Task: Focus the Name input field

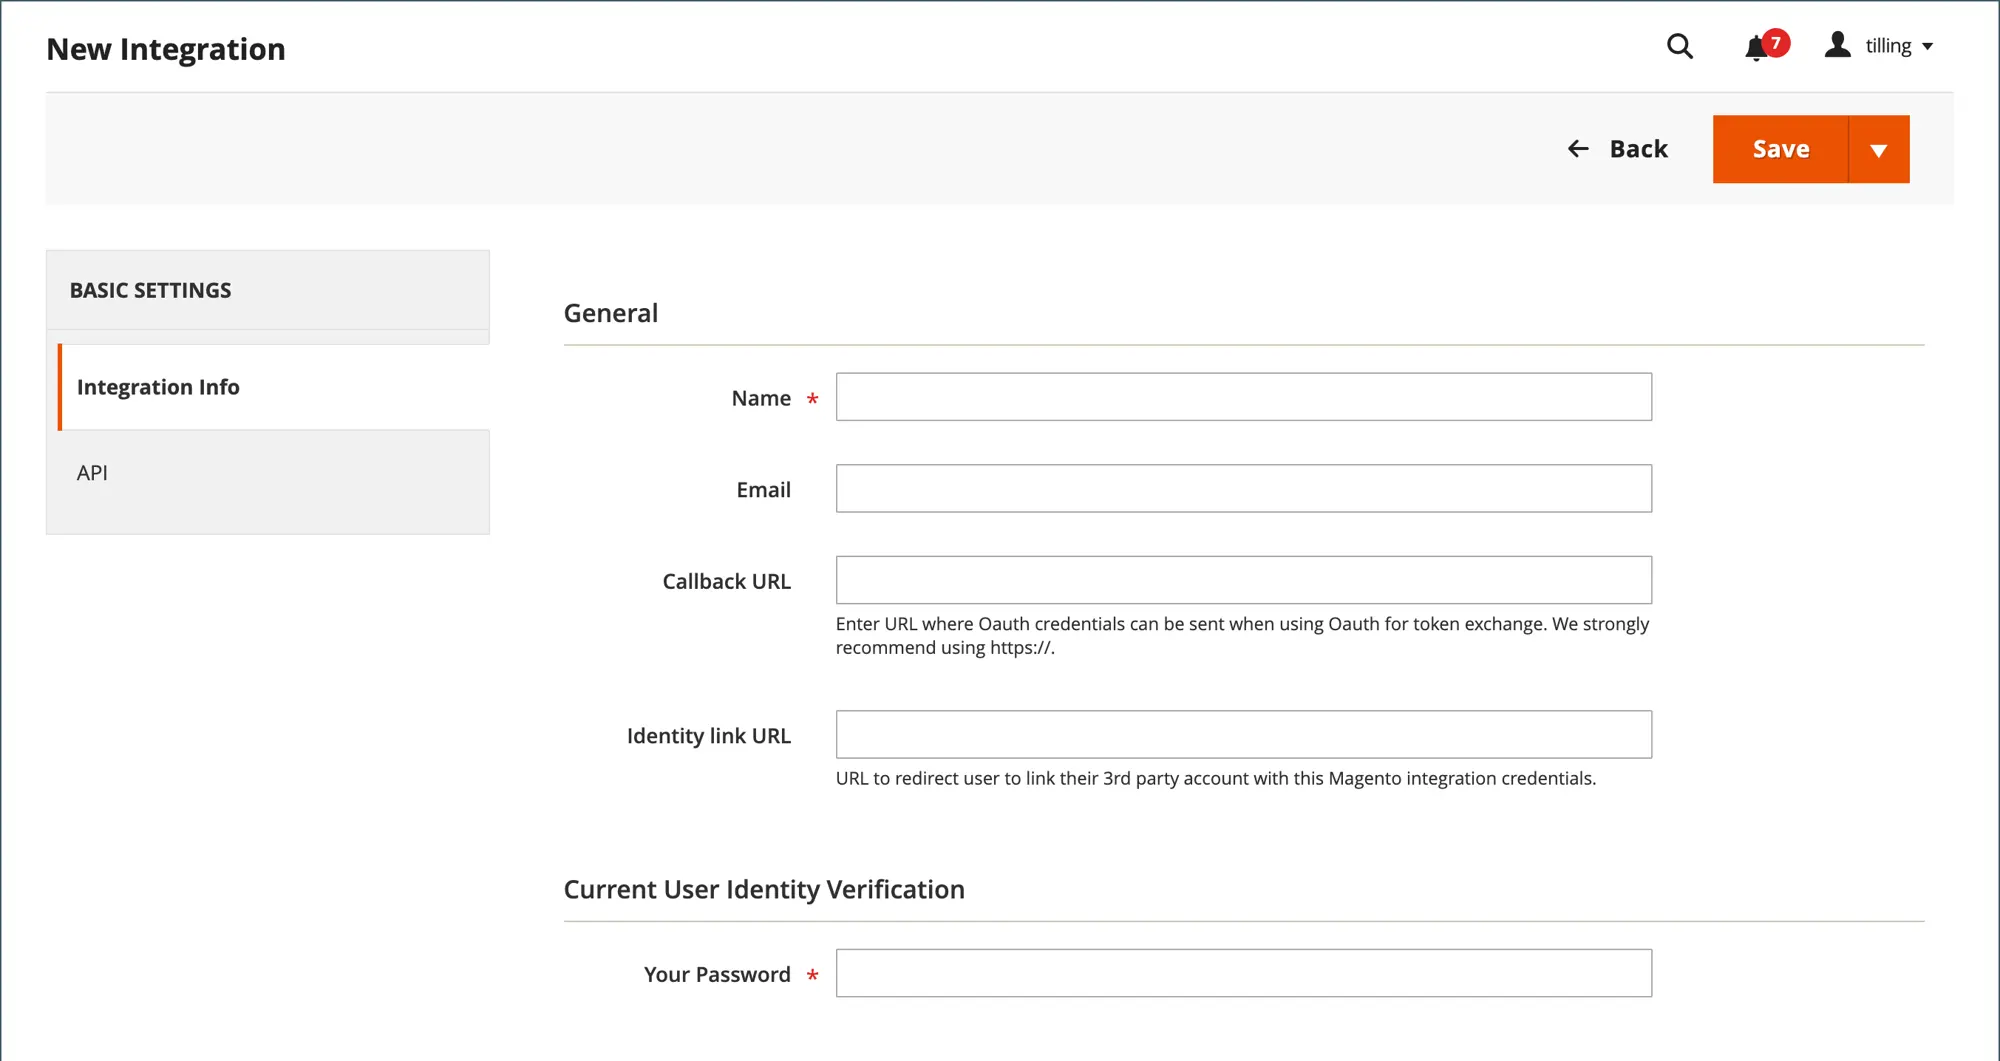Action: coord(1243,397)
